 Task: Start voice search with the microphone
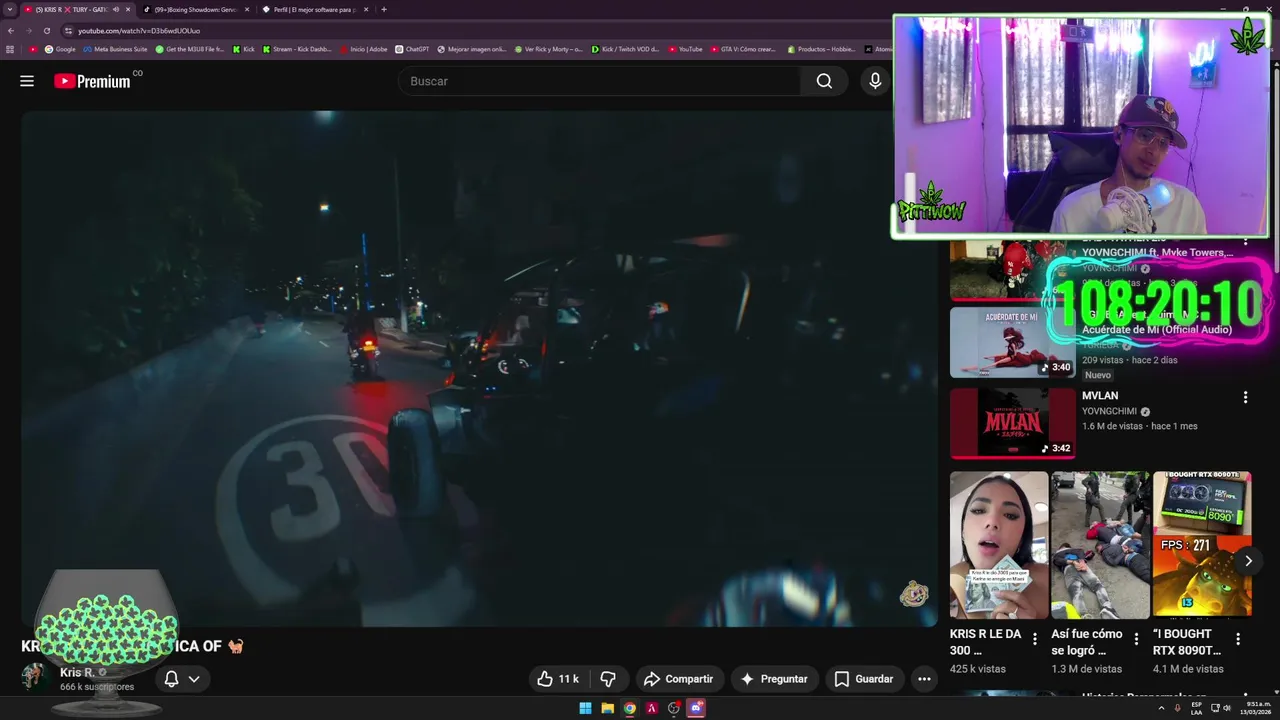click(x=875, y=81)
